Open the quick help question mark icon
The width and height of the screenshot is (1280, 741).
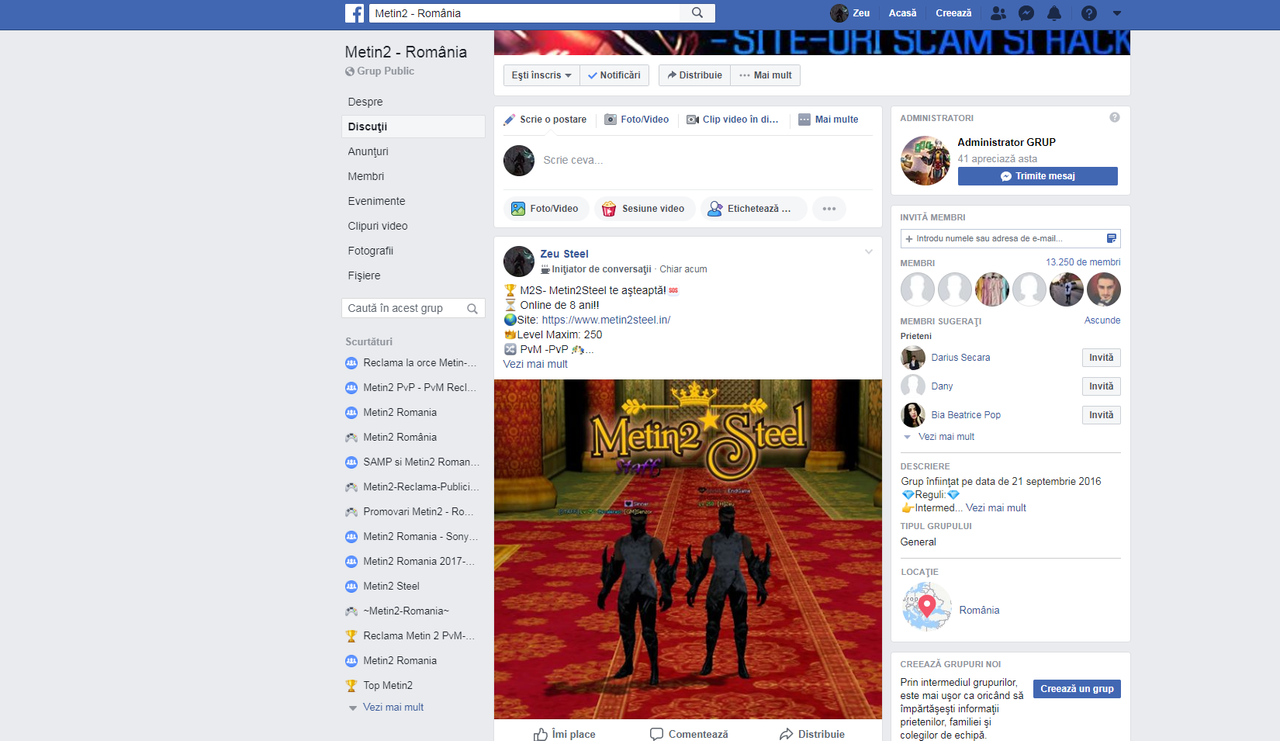tap(1089, 13)
